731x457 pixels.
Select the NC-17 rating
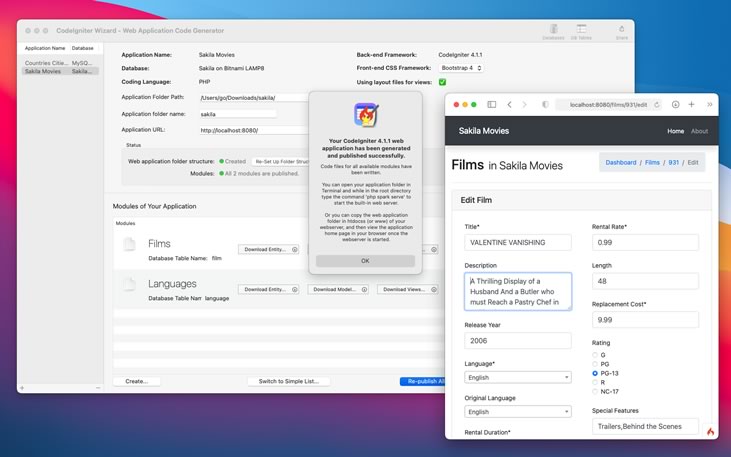point(595,392)
